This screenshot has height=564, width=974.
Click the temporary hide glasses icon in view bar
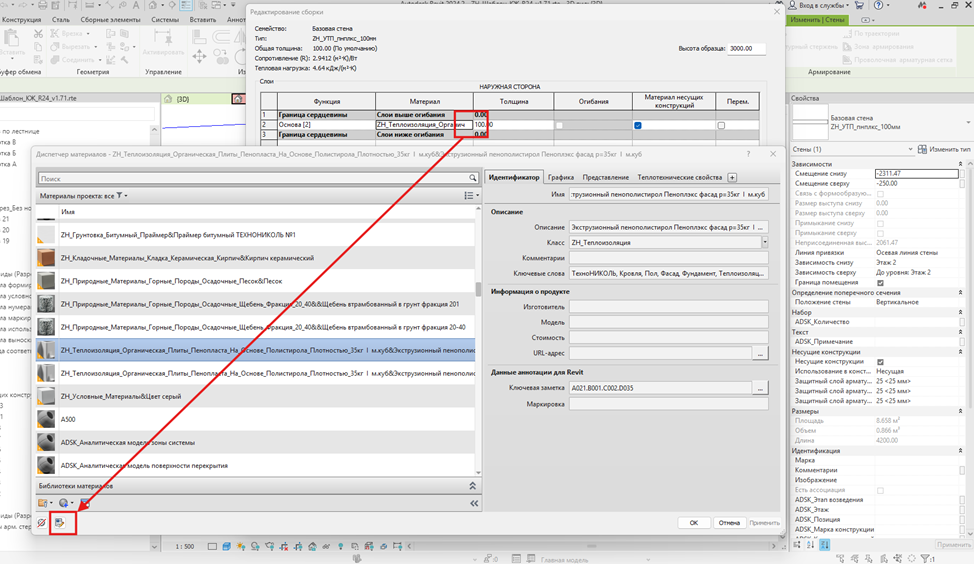[326, 547]
